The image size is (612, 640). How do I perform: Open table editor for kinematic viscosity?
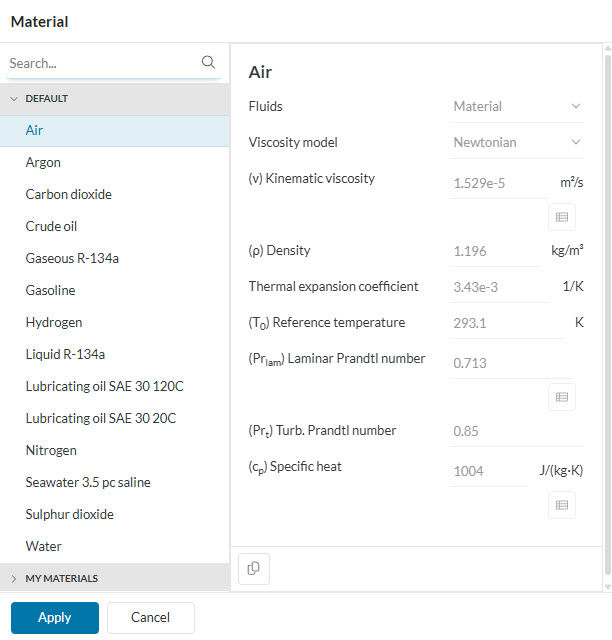click(x=561, y=217)
